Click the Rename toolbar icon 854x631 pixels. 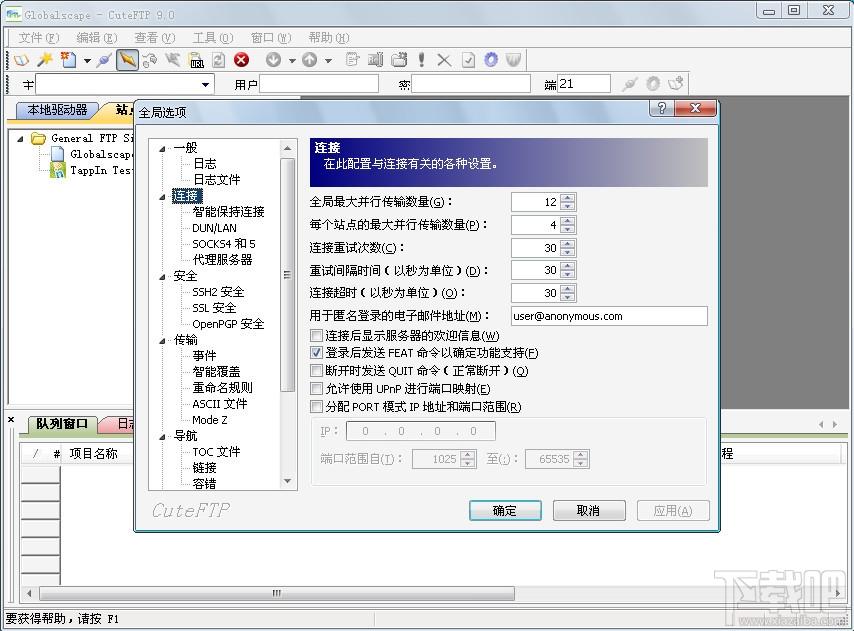pyautogui.click(x=375, y=59)
